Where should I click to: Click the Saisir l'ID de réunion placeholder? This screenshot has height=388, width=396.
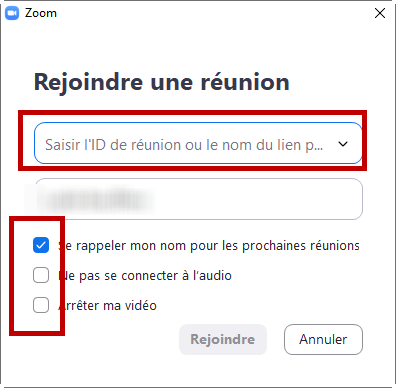point(184,145)
